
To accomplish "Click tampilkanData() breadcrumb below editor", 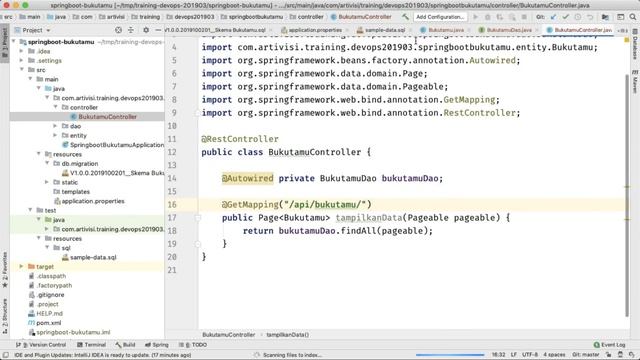I will [x=287, y=335].
